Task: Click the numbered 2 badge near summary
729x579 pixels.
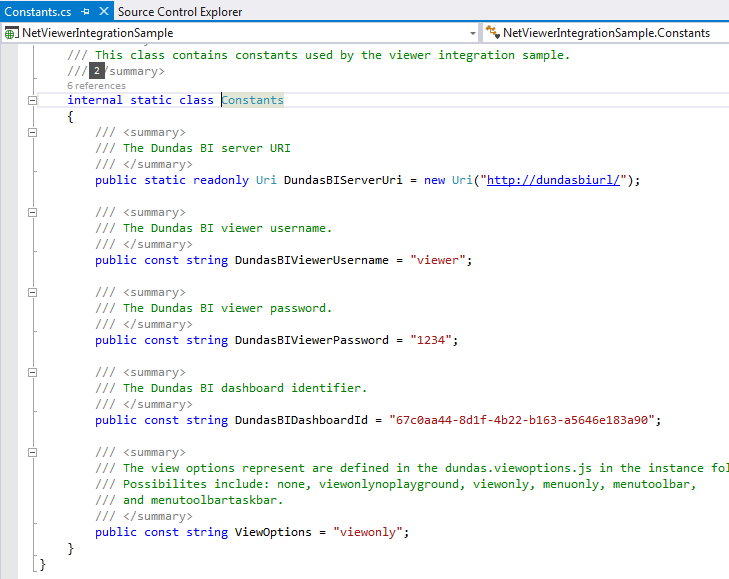Action: pyautogui.click(x=97, y=71)
